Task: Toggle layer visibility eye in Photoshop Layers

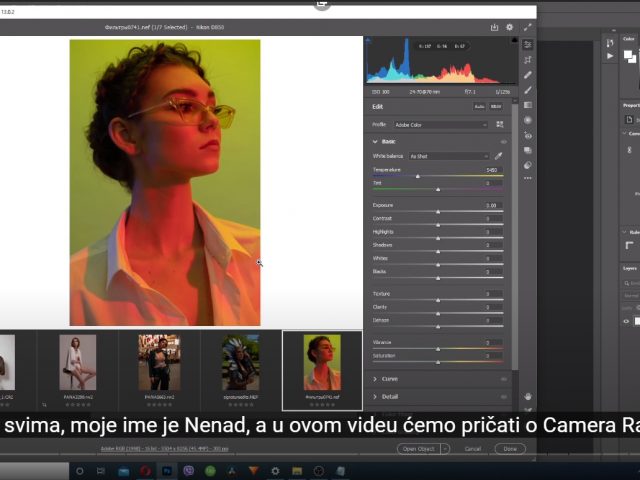Action: tap(626, 321)
